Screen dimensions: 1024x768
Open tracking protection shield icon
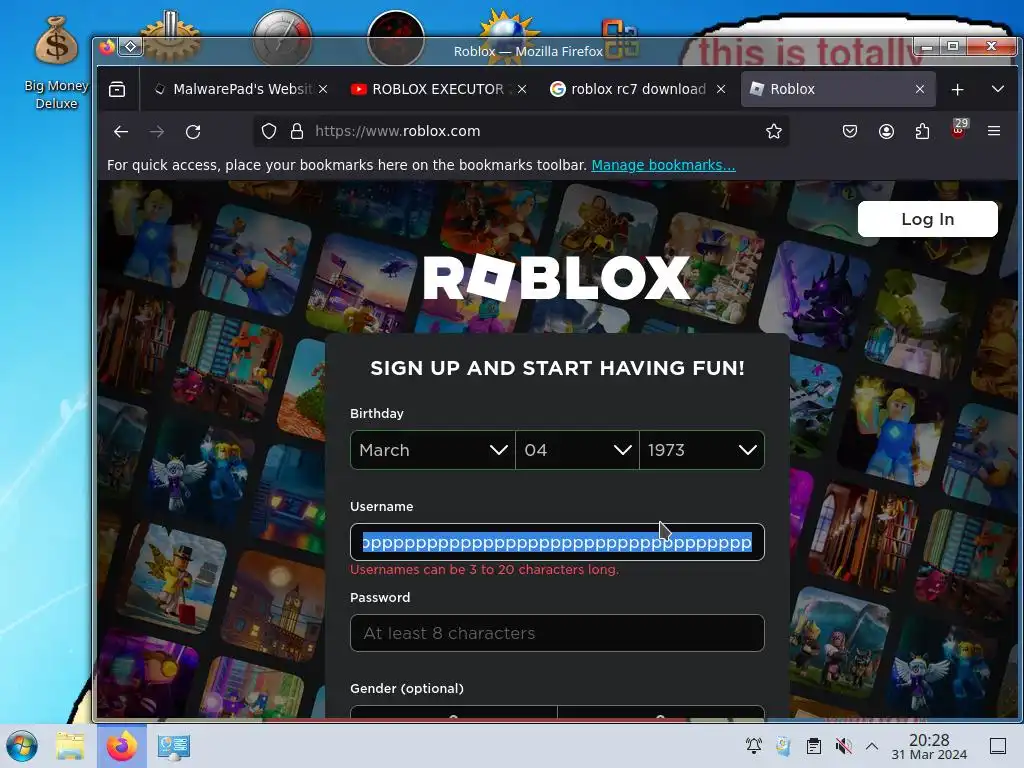tap(268, 131)
